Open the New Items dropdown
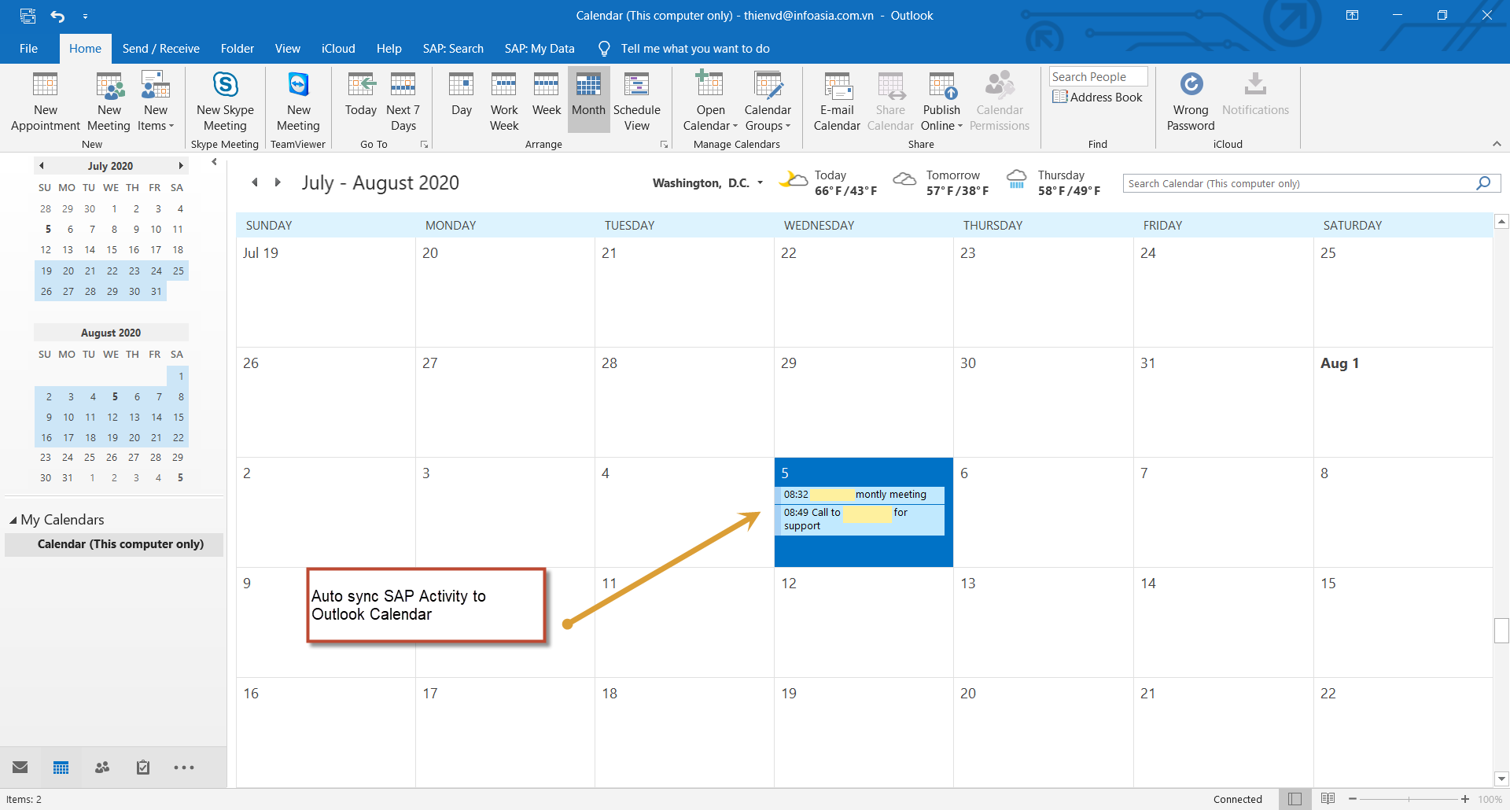 pyautogui.click(x=155, y=102)
